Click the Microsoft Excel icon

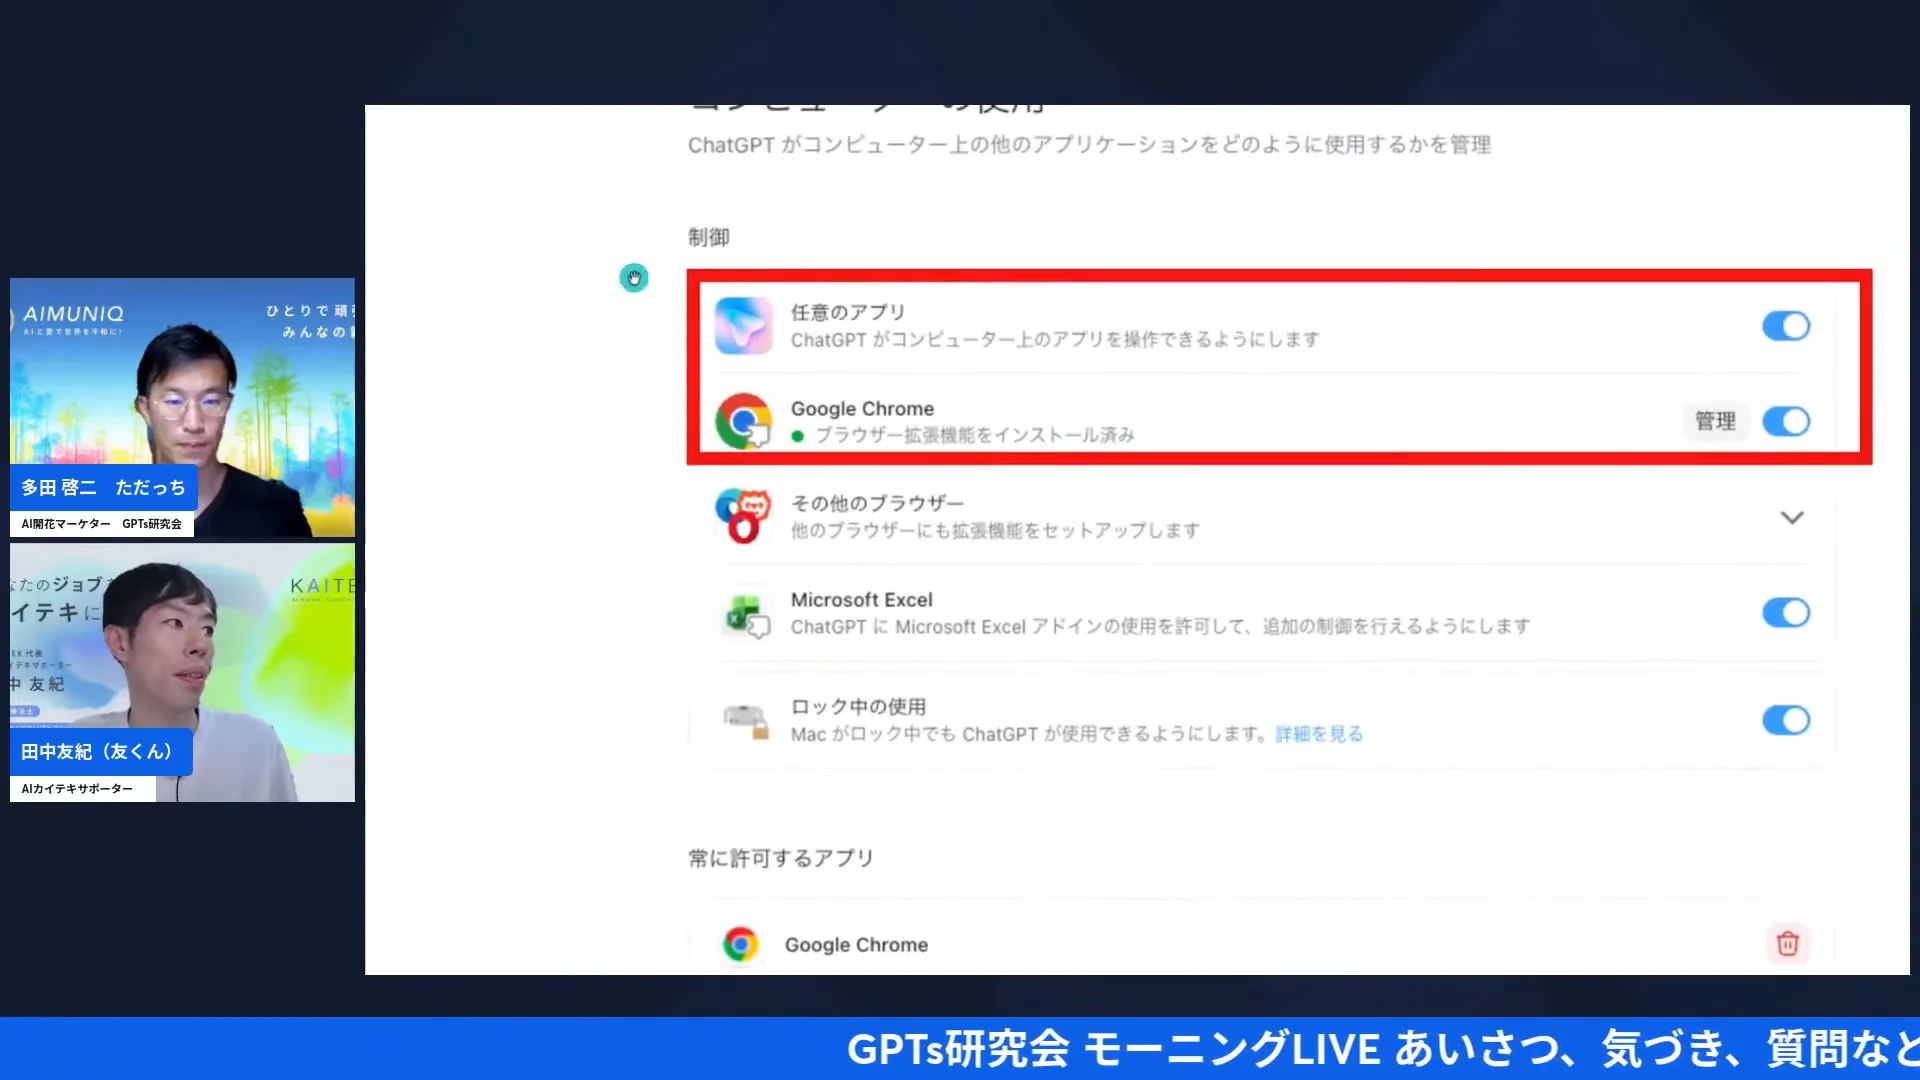(x=747, y=614)
